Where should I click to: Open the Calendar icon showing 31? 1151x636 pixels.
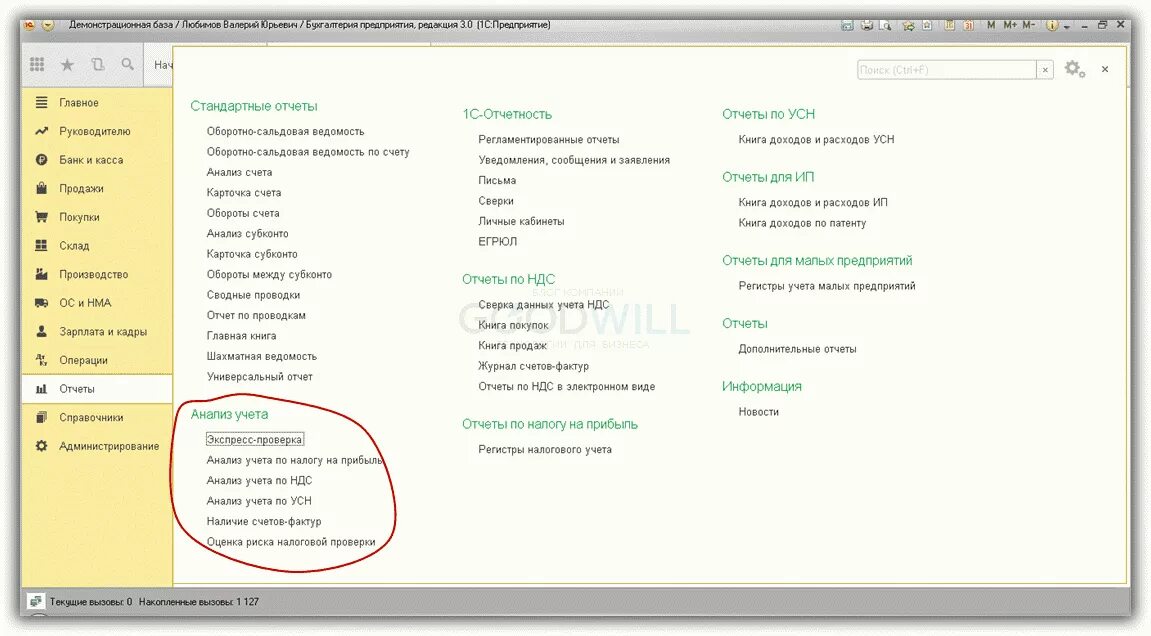pyautogui.click(x=969, y=25)
